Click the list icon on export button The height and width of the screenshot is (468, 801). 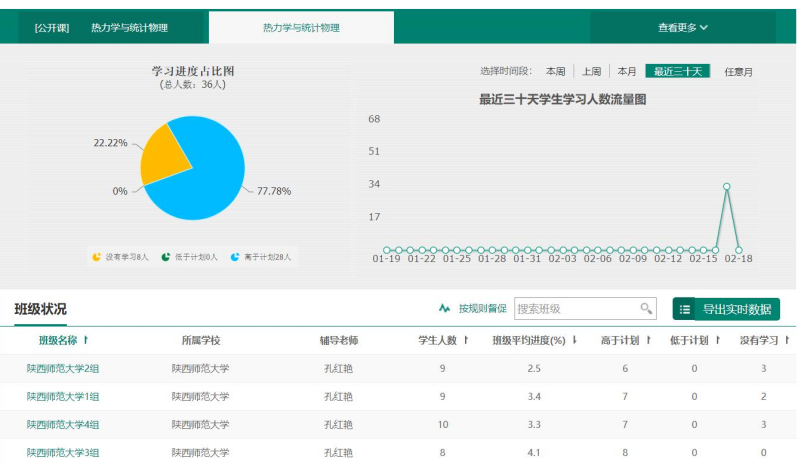point(685,310)
